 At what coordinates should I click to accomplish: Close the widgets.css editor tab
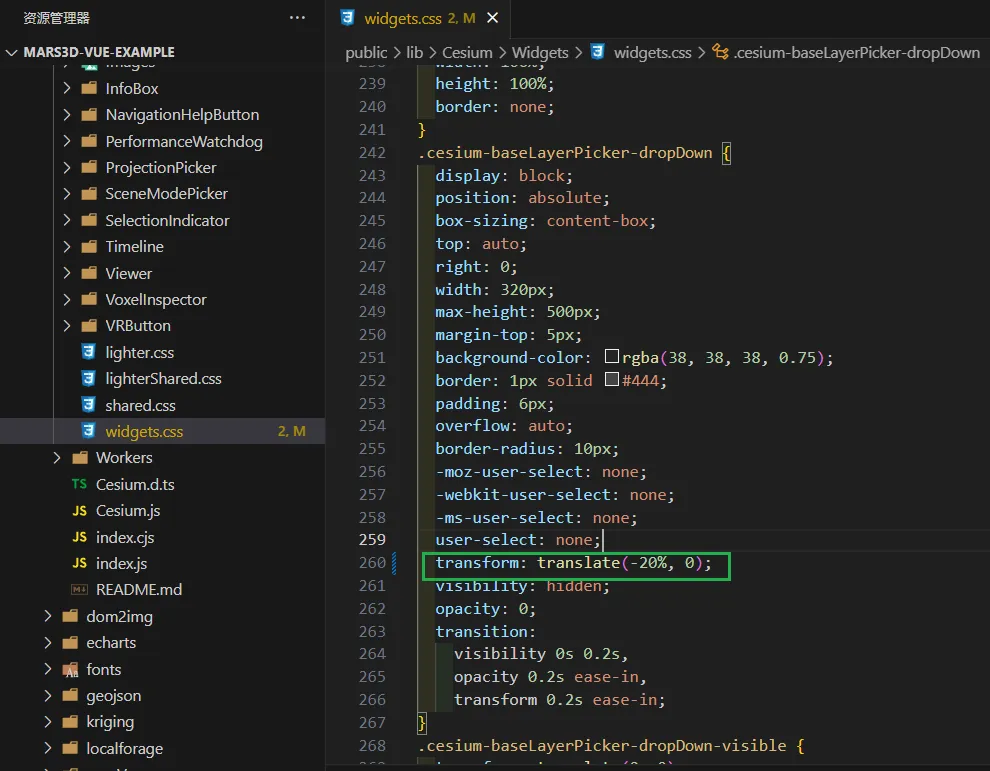[x=492, y=18]
